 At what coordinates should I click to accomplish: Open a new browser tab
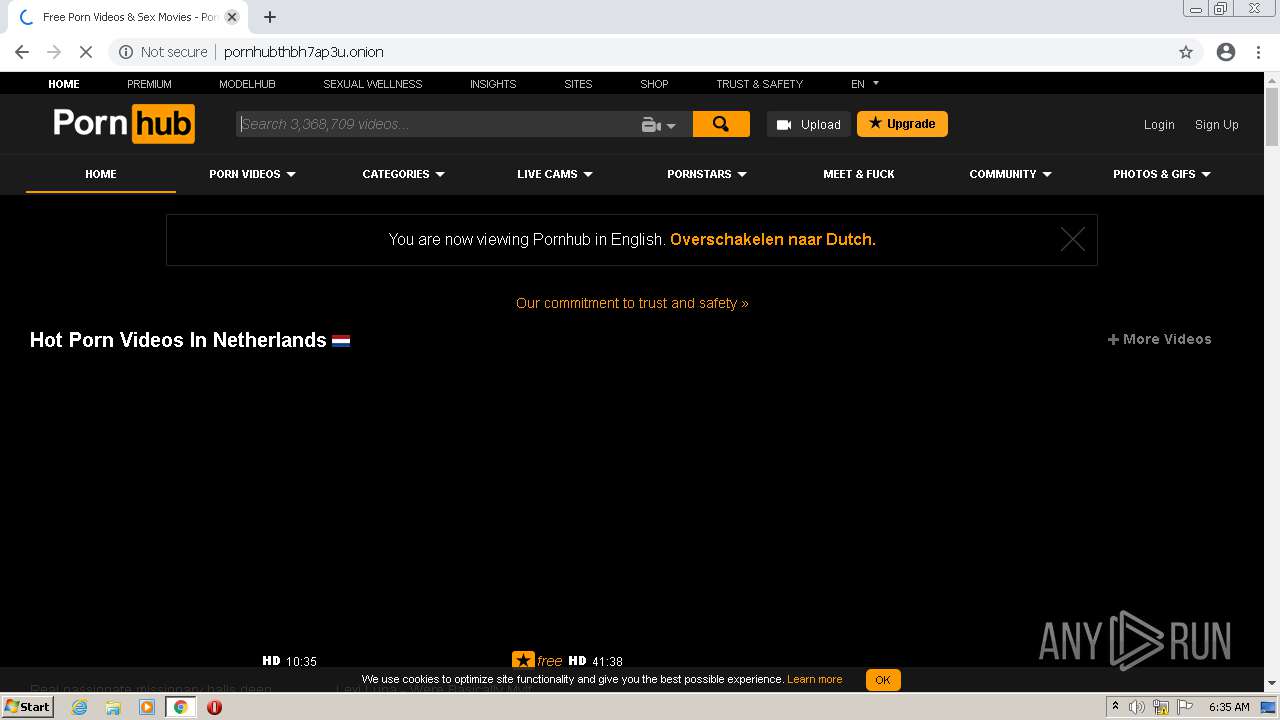click(x=270, y=17)
